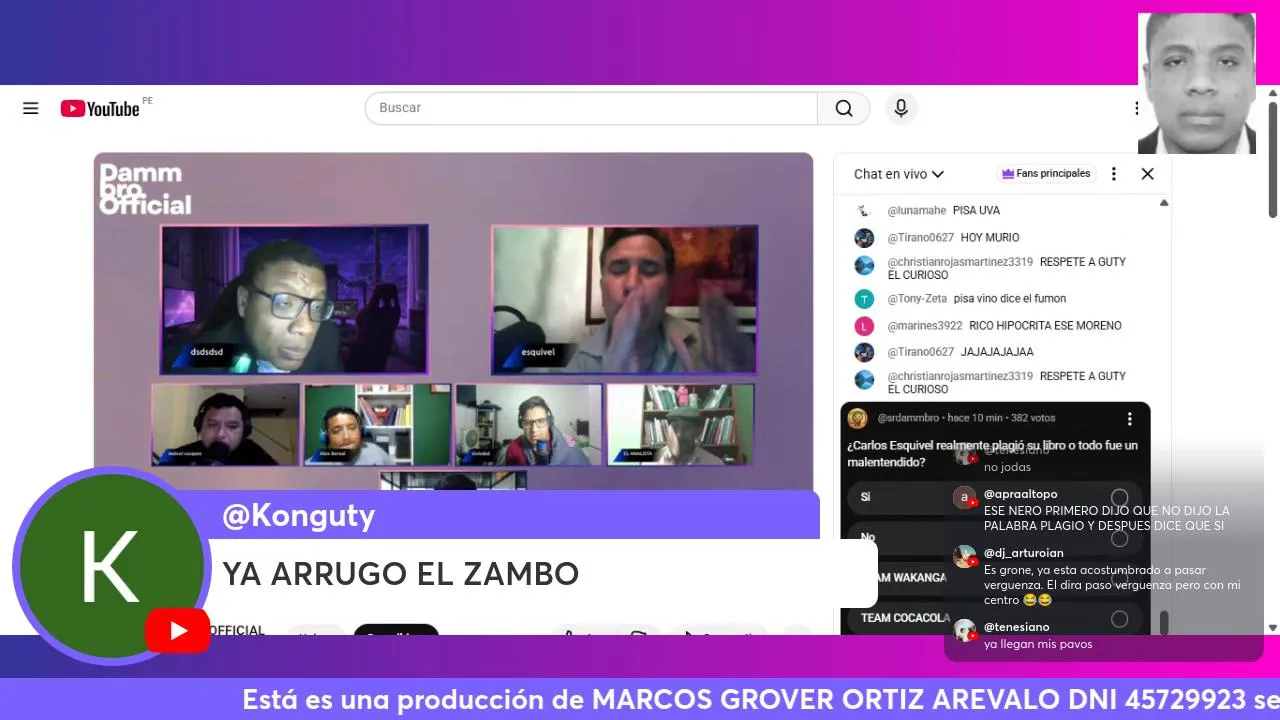
Task: Select the No poll option
Action: 995,538
